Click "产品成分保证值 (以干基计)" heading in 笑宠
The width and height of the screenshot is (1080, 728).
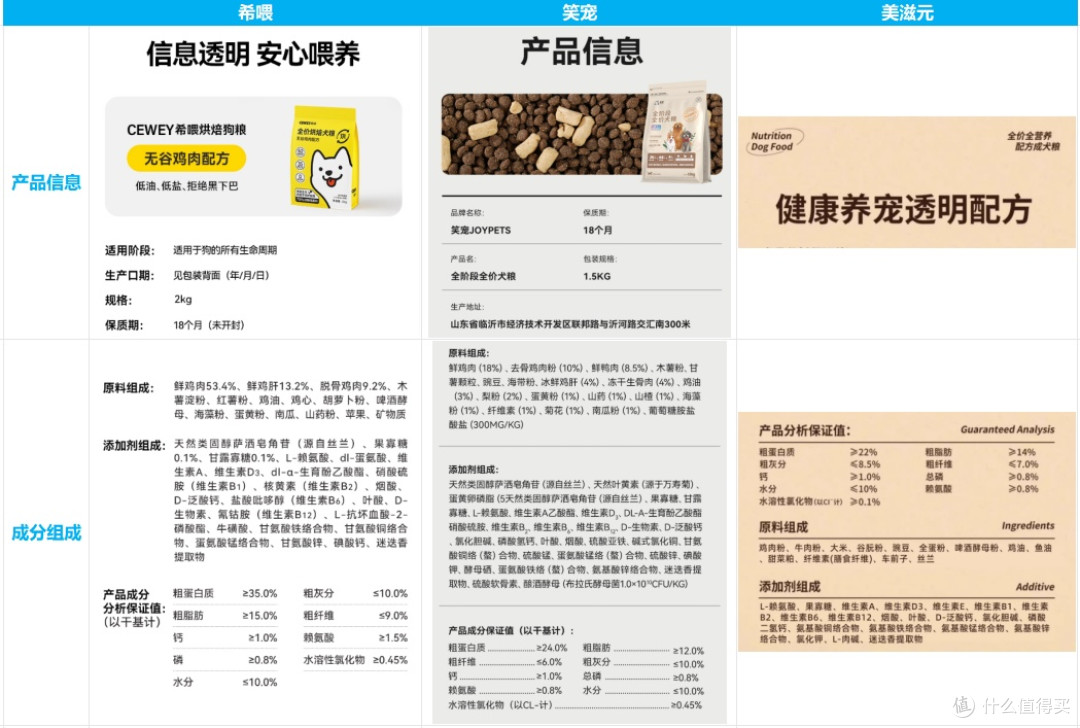(x=510, y=631)
